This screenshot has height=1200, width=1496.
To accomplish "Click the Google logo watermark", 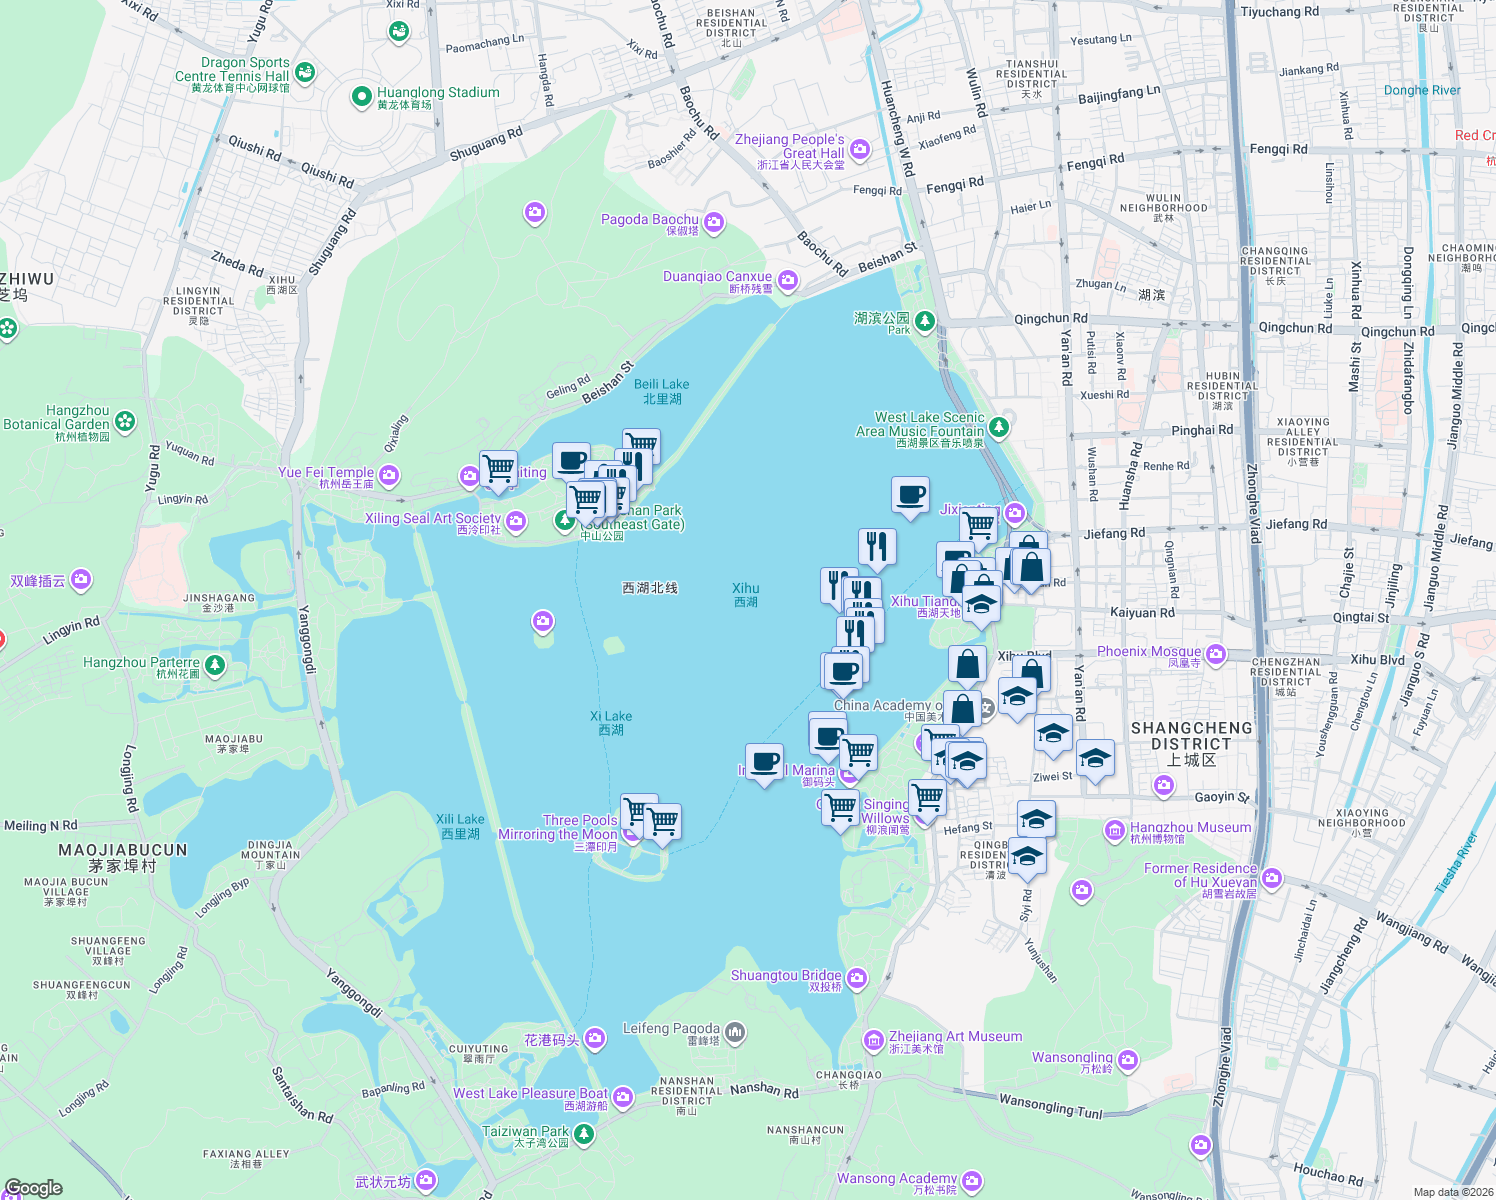I will tap(35, 1186).
